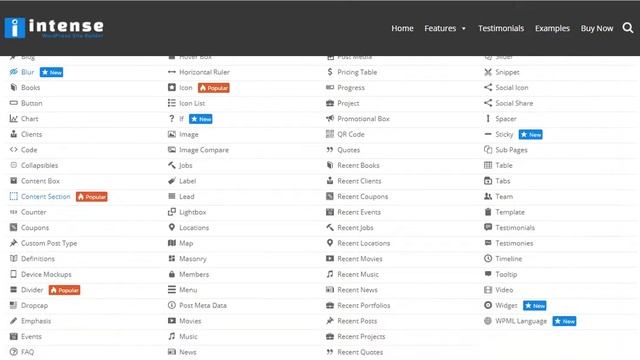Open the Custom Post Type link
The image size is (640, 360).
click(49, 243)
